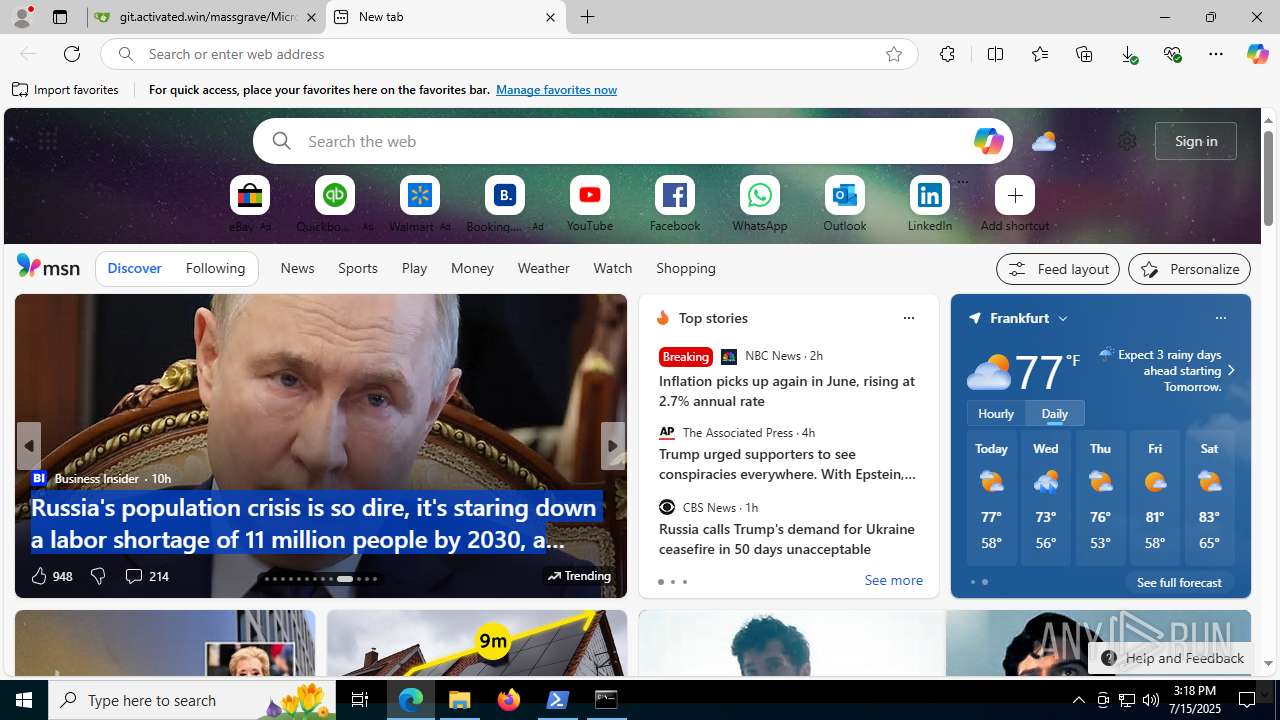Open the QuickBooks shortcut tile
Screen dimensions: 1280x720
click(x=335, y=195)
